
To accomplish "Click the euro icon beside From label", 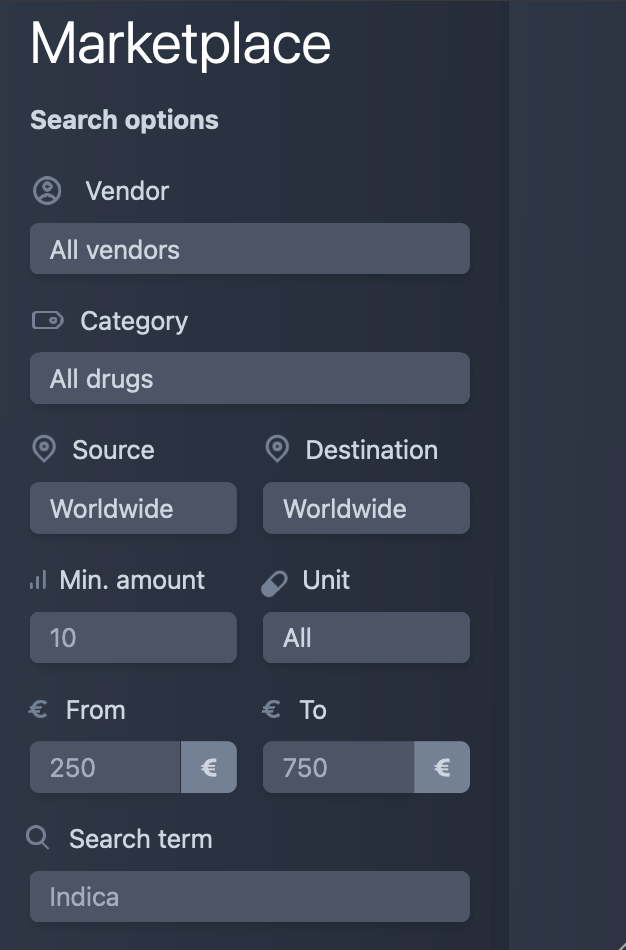I will tap(38, 709).
